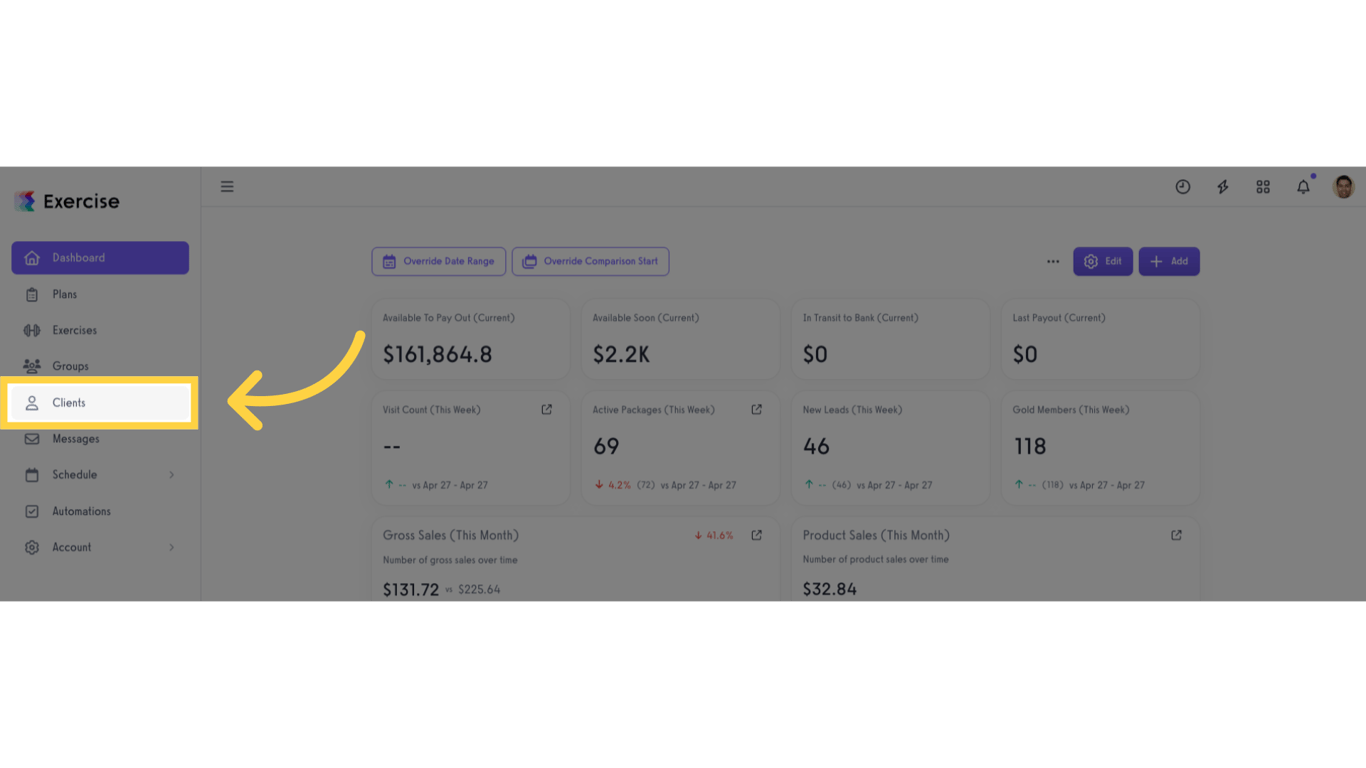The height and width of the screenshot is (768, 1366).
Task: Open external link on Active Packages card
Action: [x=757, y=409]
